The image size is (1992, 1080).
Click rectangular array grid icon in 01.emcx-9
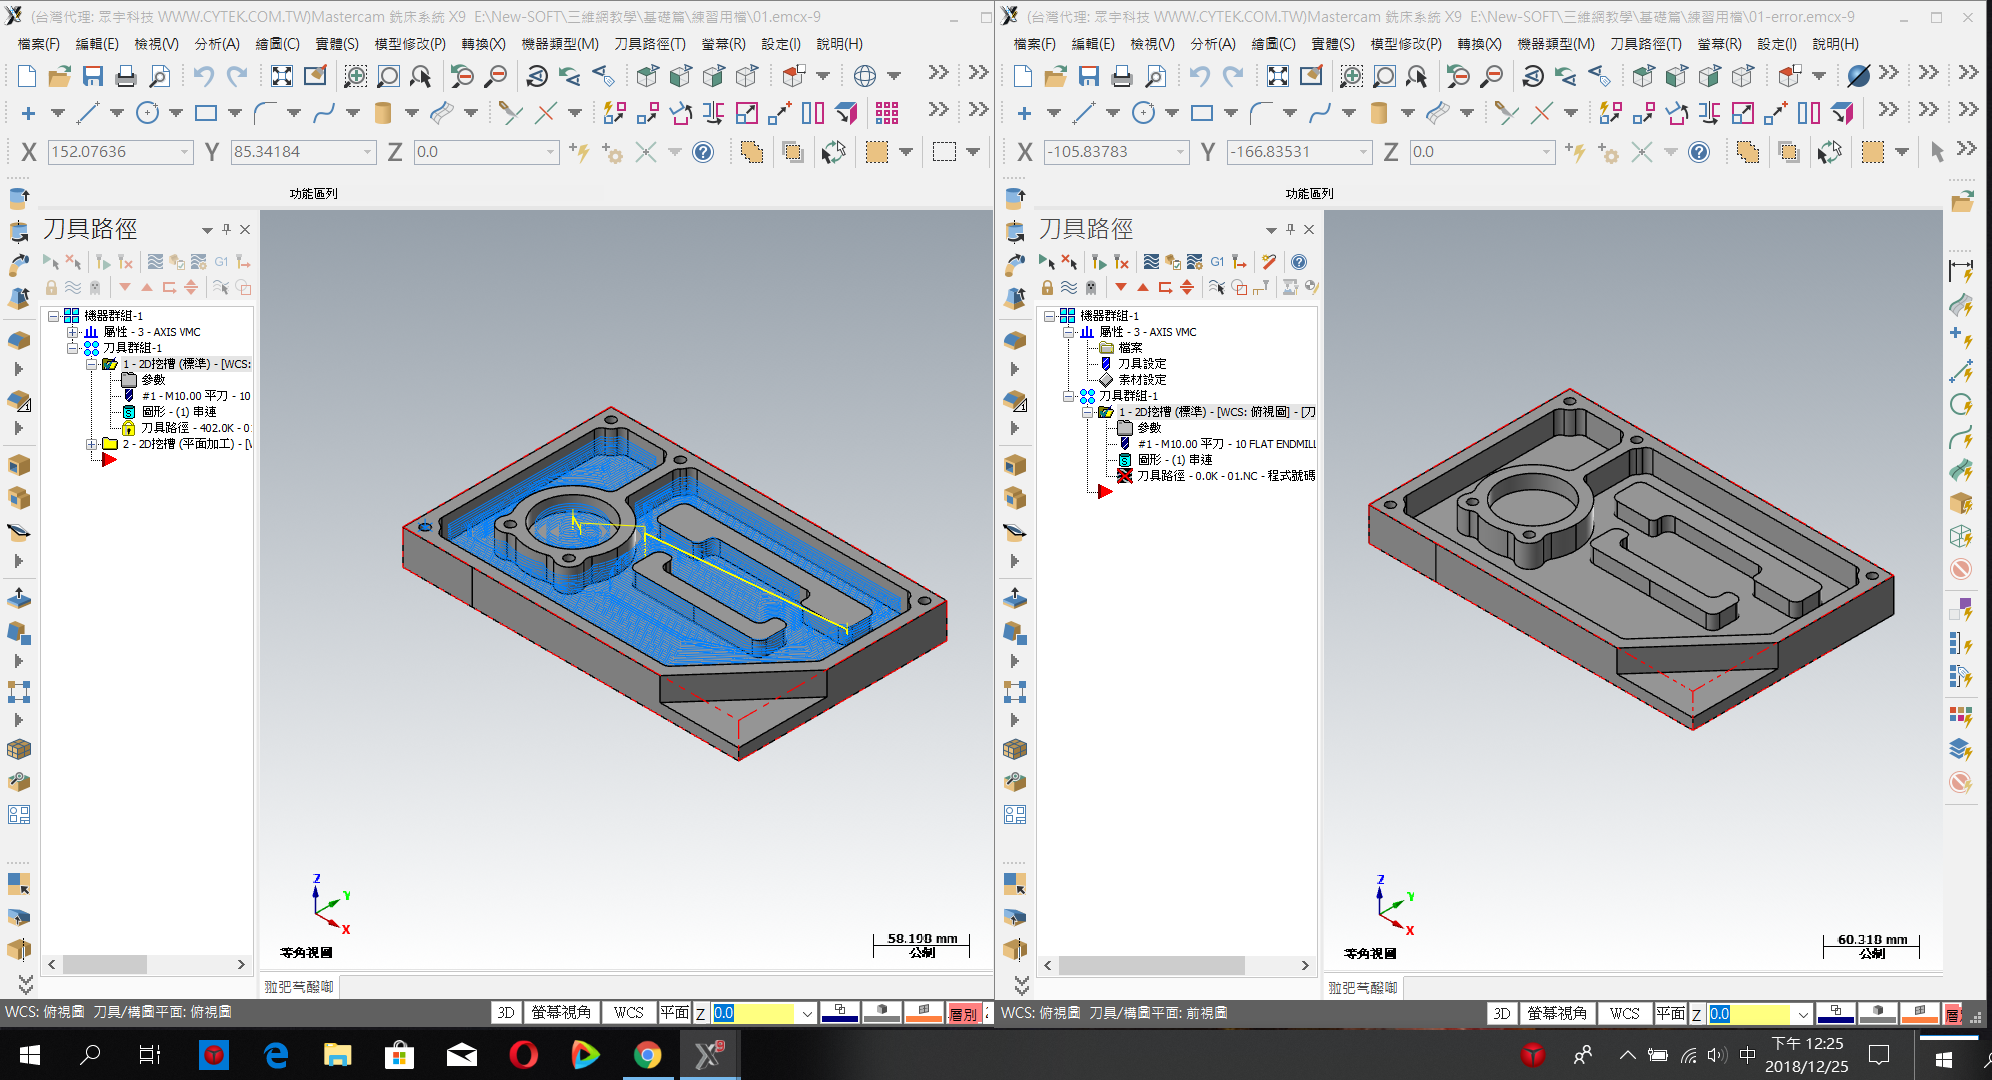click(887, 113)
